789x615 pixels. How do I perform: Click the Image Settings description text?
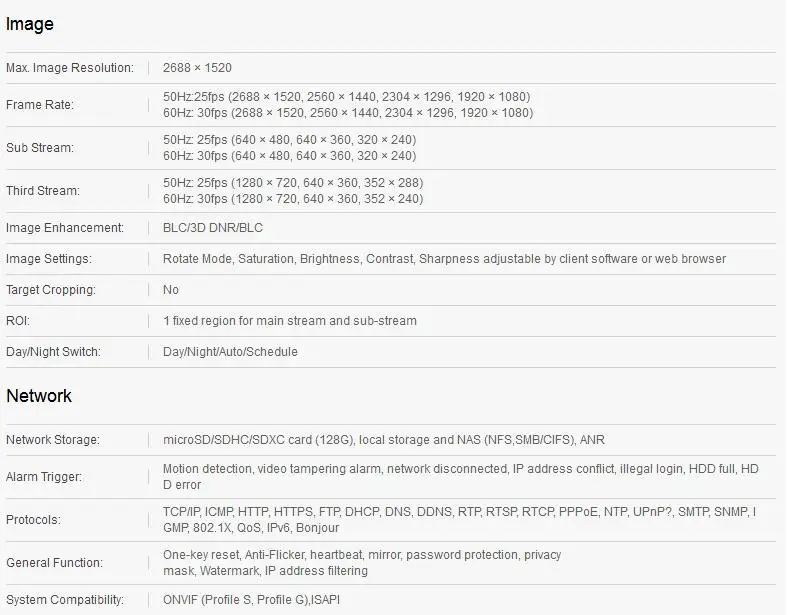click(444, 259)
